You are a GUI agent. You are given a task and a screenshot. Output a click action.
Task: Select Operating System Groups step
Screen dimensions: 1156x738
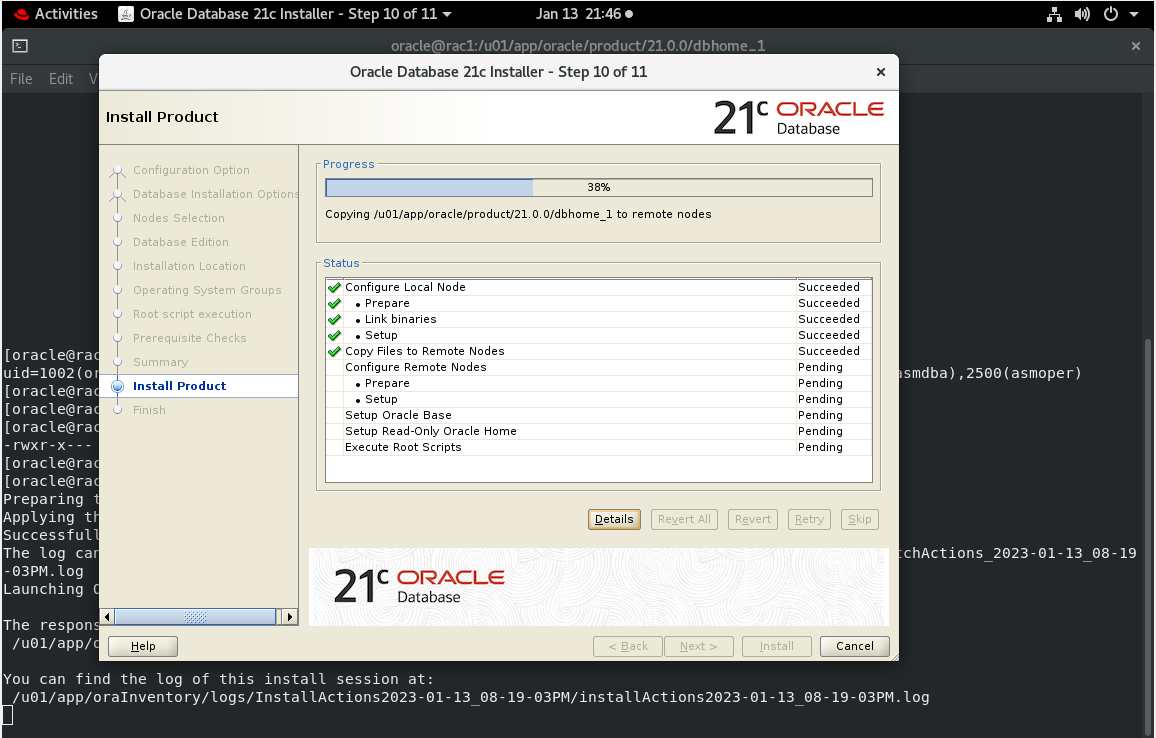(x=207, y=290)
